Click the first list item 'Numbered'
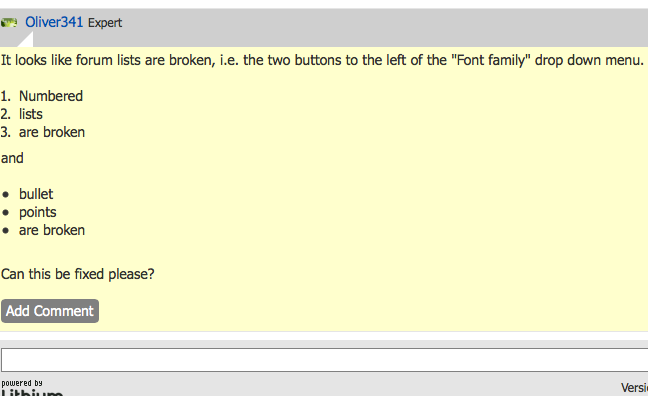This screenshot has height=396, width=648. 51,96
